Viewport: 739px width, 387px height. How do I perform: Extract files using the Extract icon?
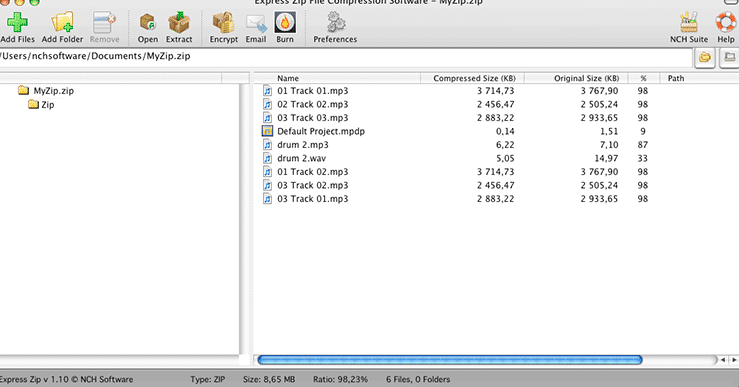click(179, 22)
